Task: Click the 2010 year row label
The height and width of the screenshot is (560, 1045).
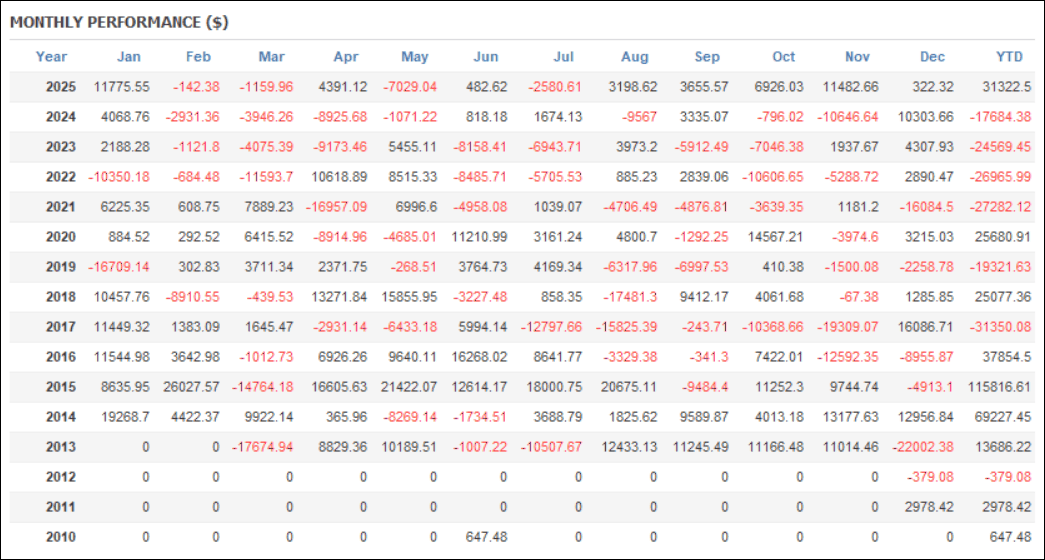Action: tap(61, 537)
